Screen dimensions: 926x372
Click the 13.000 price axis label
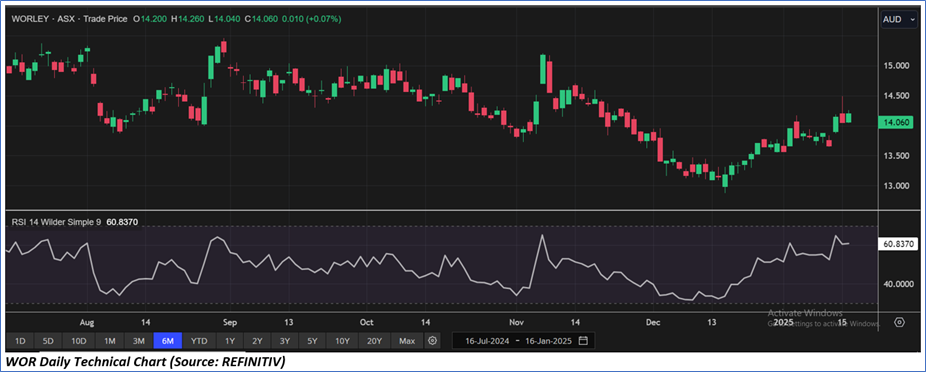tap(896, 186)
